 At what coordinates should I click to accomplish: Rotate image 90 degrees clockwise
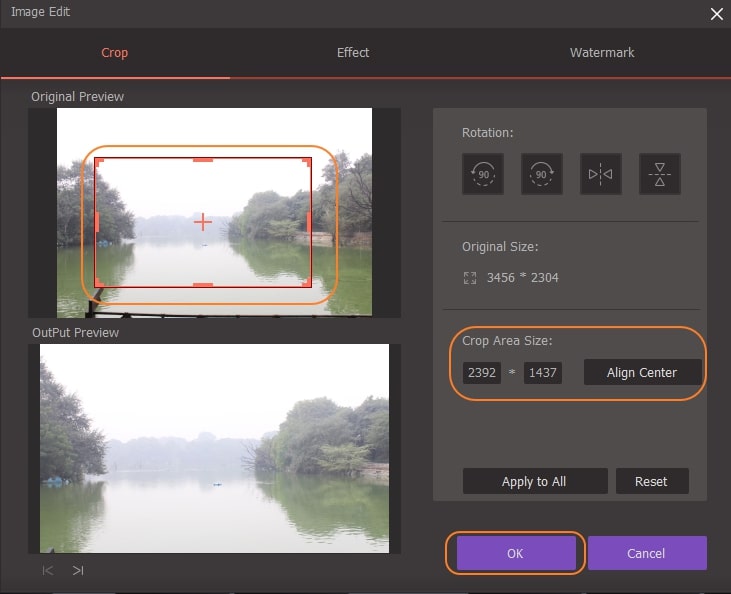coord(541,174)
